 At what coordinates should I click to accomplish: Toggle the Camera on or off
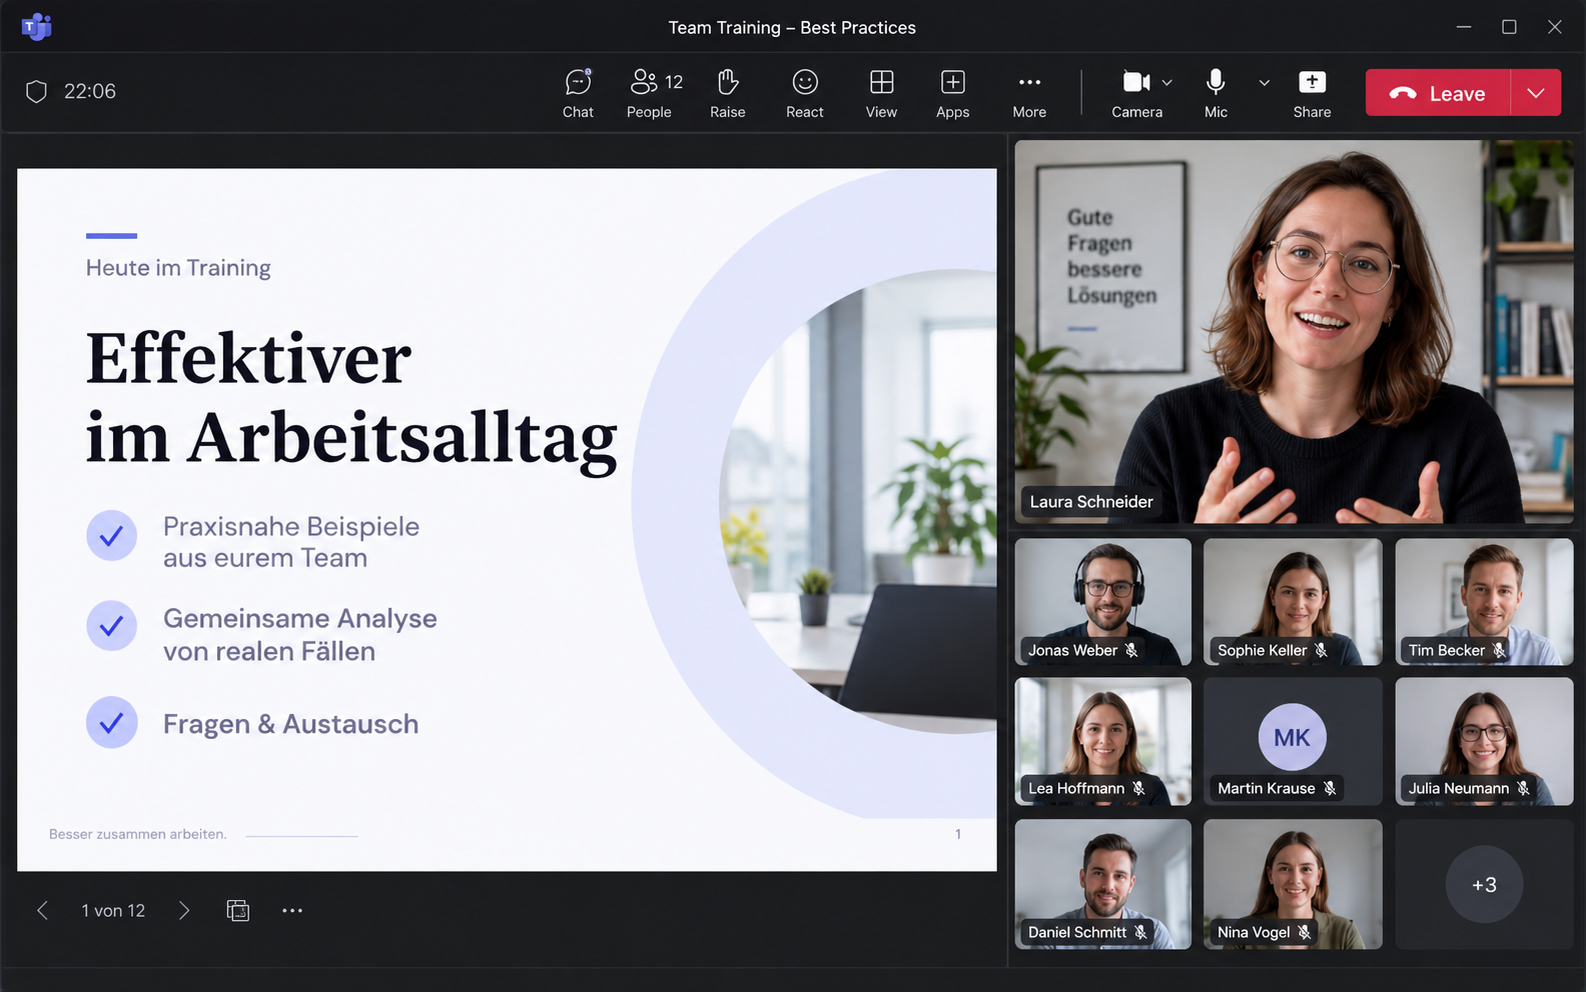coord(1136,93)
